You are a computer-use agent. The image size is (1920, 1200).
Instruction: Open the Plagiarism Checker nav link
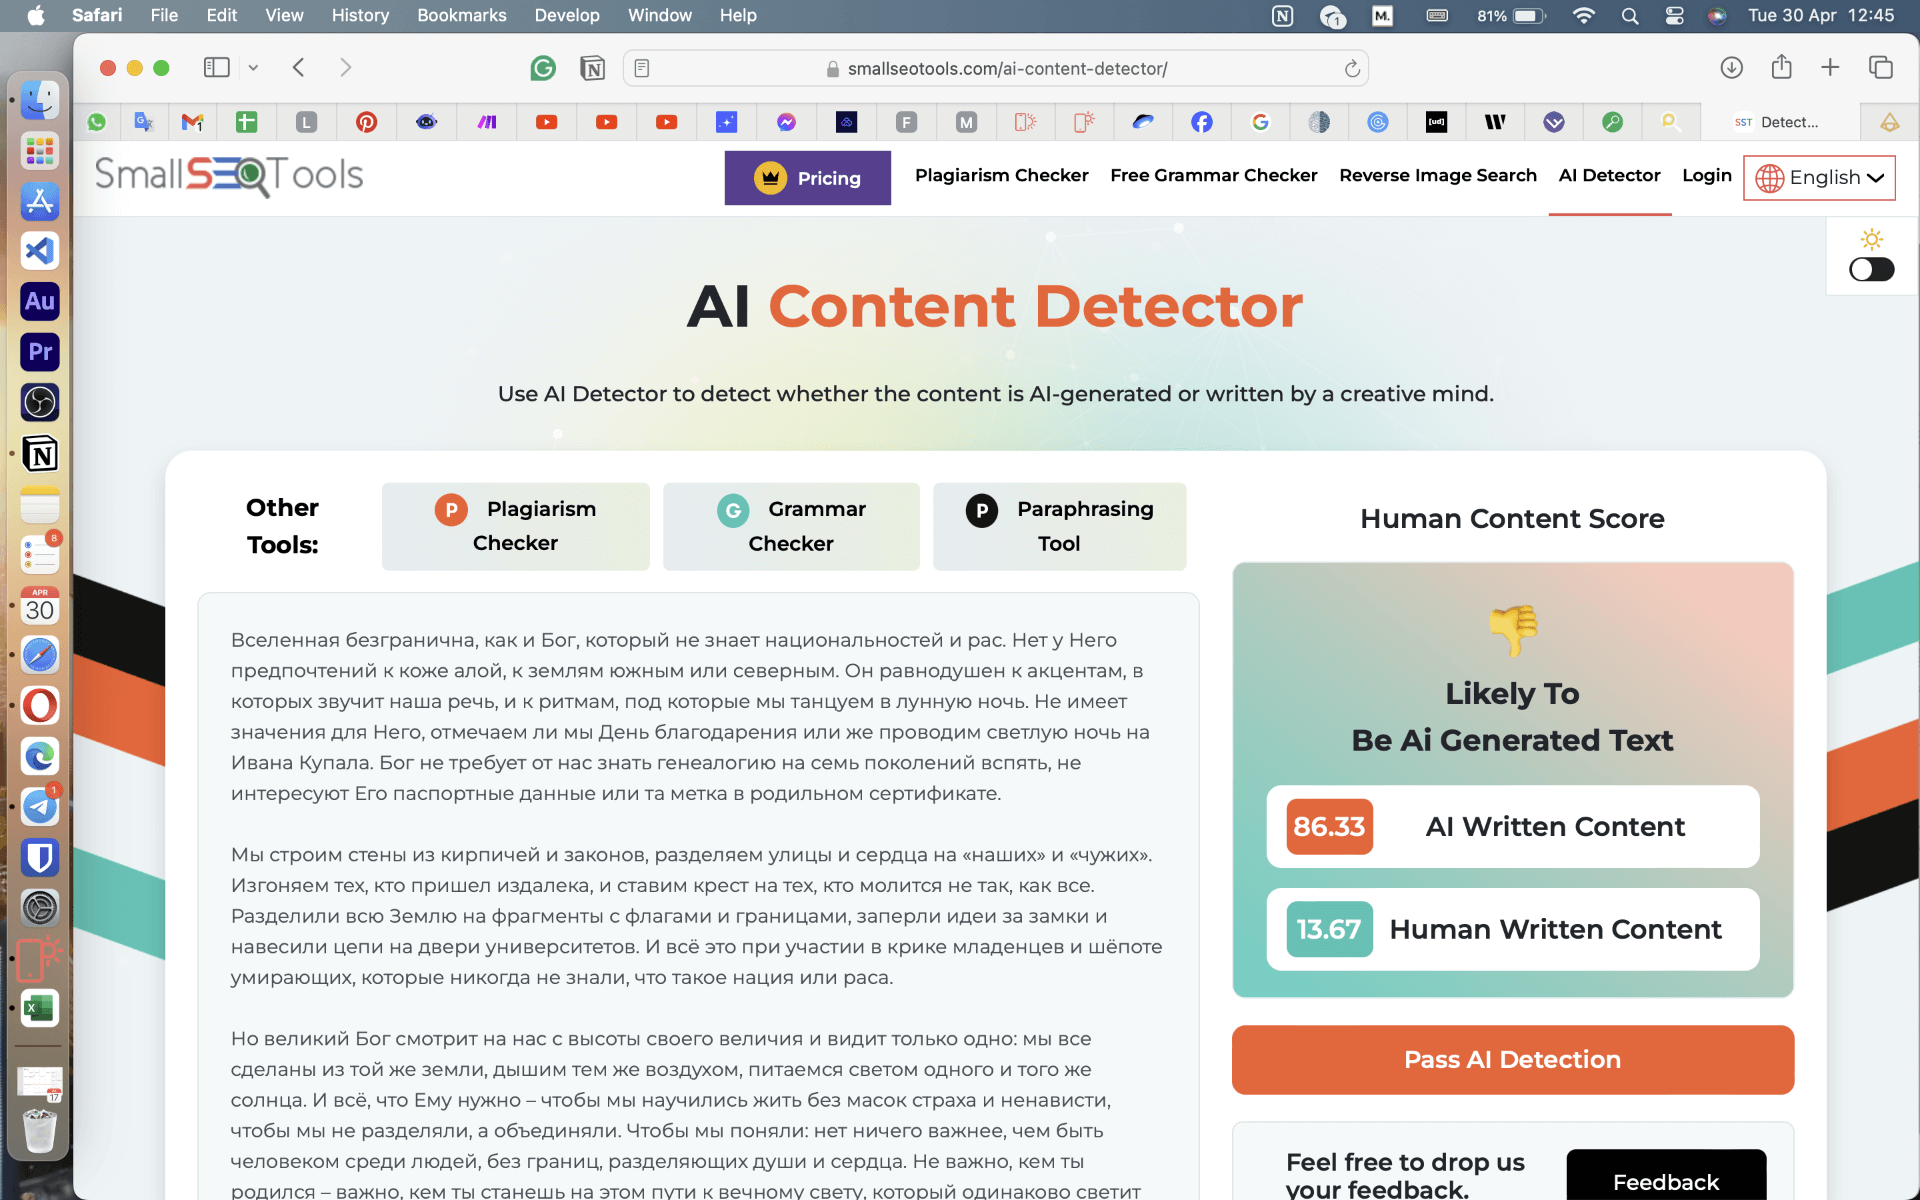[1001, 175]
